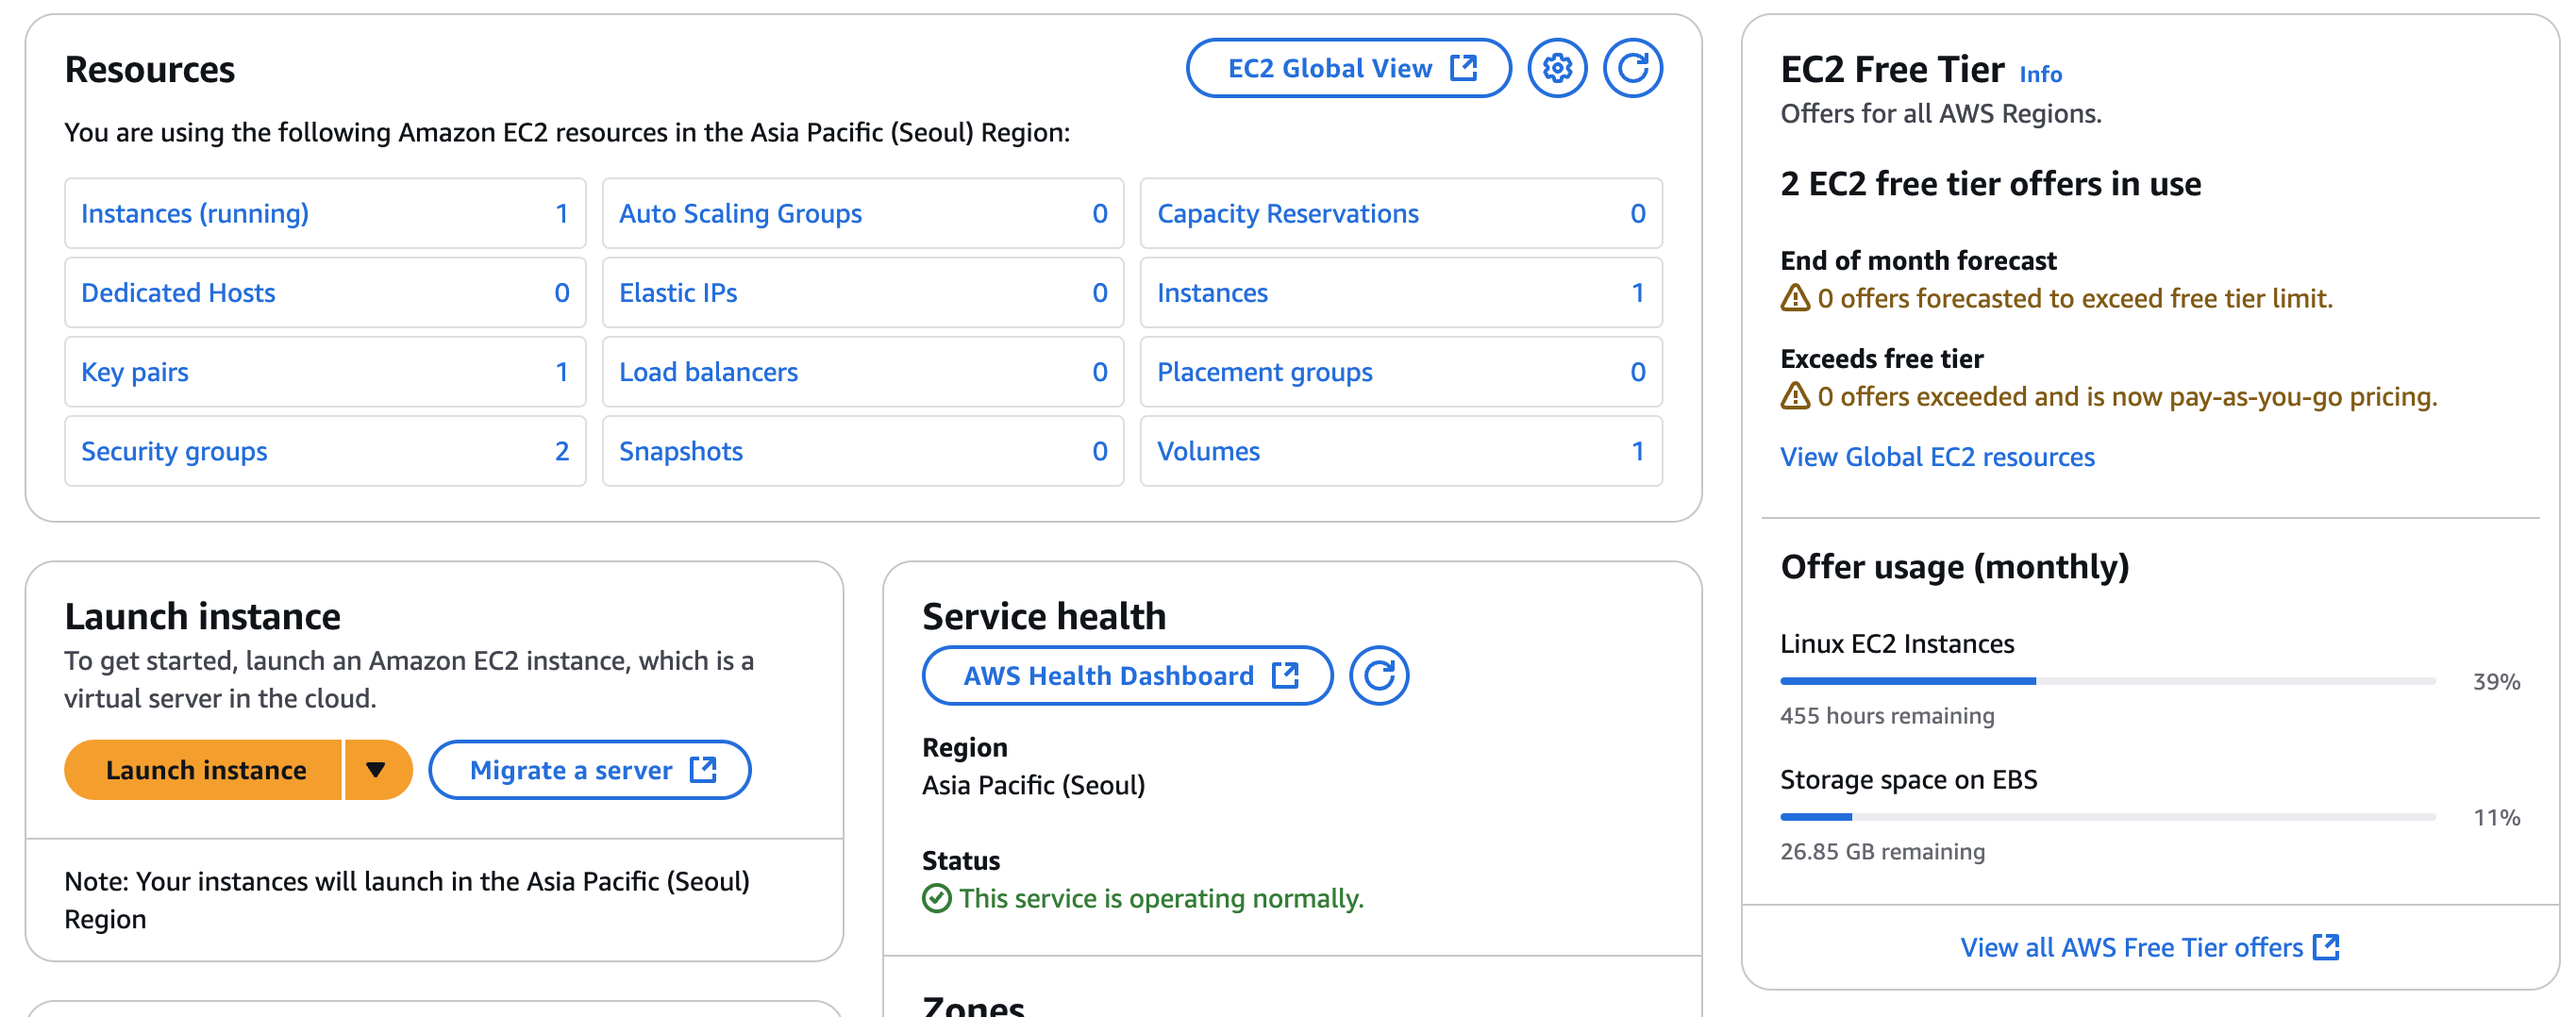Screen dimensions: 2576x1017
Task: Expand the Launch instance dropdown arrow
Action: click(x=377, y=770)
